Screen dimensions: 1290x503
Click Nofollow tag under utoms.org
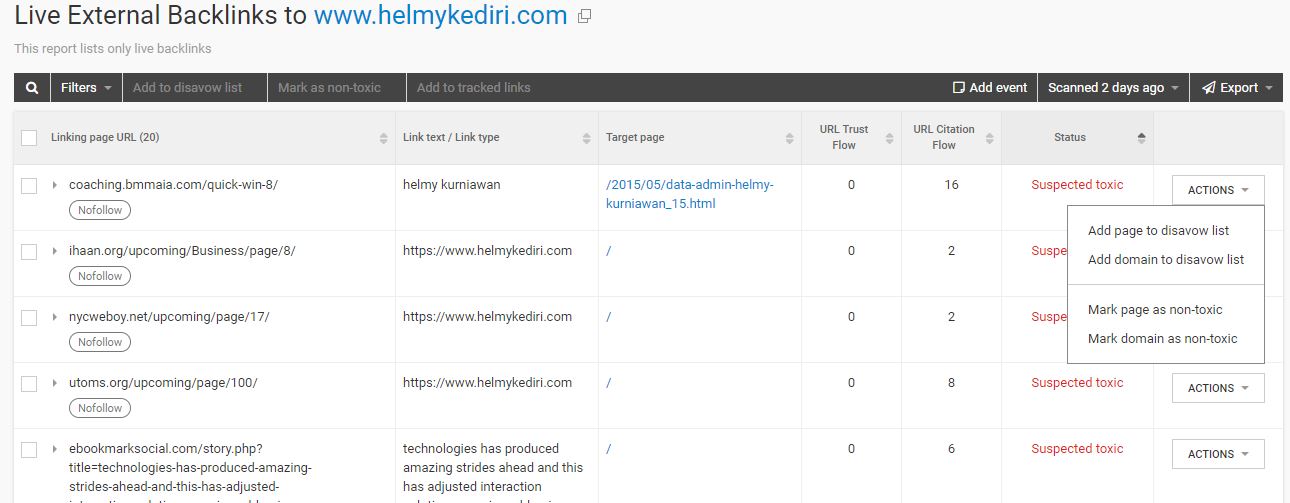click(x=100, y=408)
